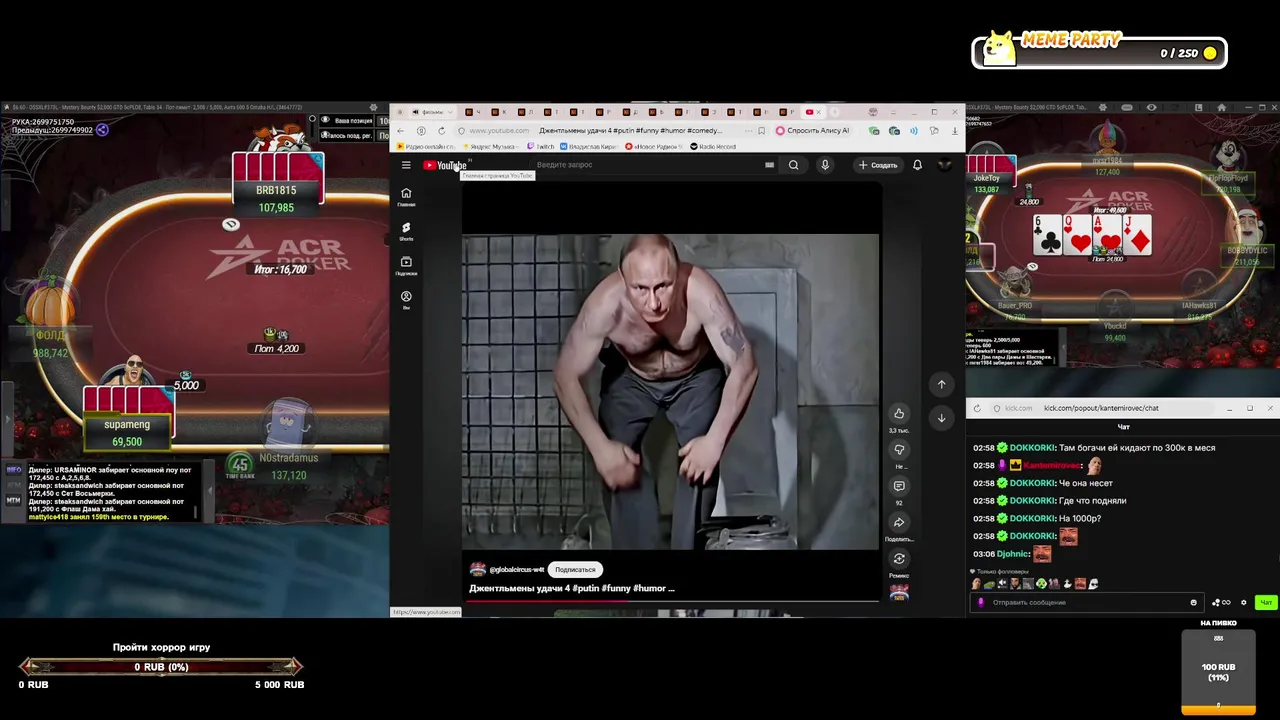Open the YouTube hamburger guide menu
Image resolution: width=1280 pixels, height=720 pixels.
406,165
